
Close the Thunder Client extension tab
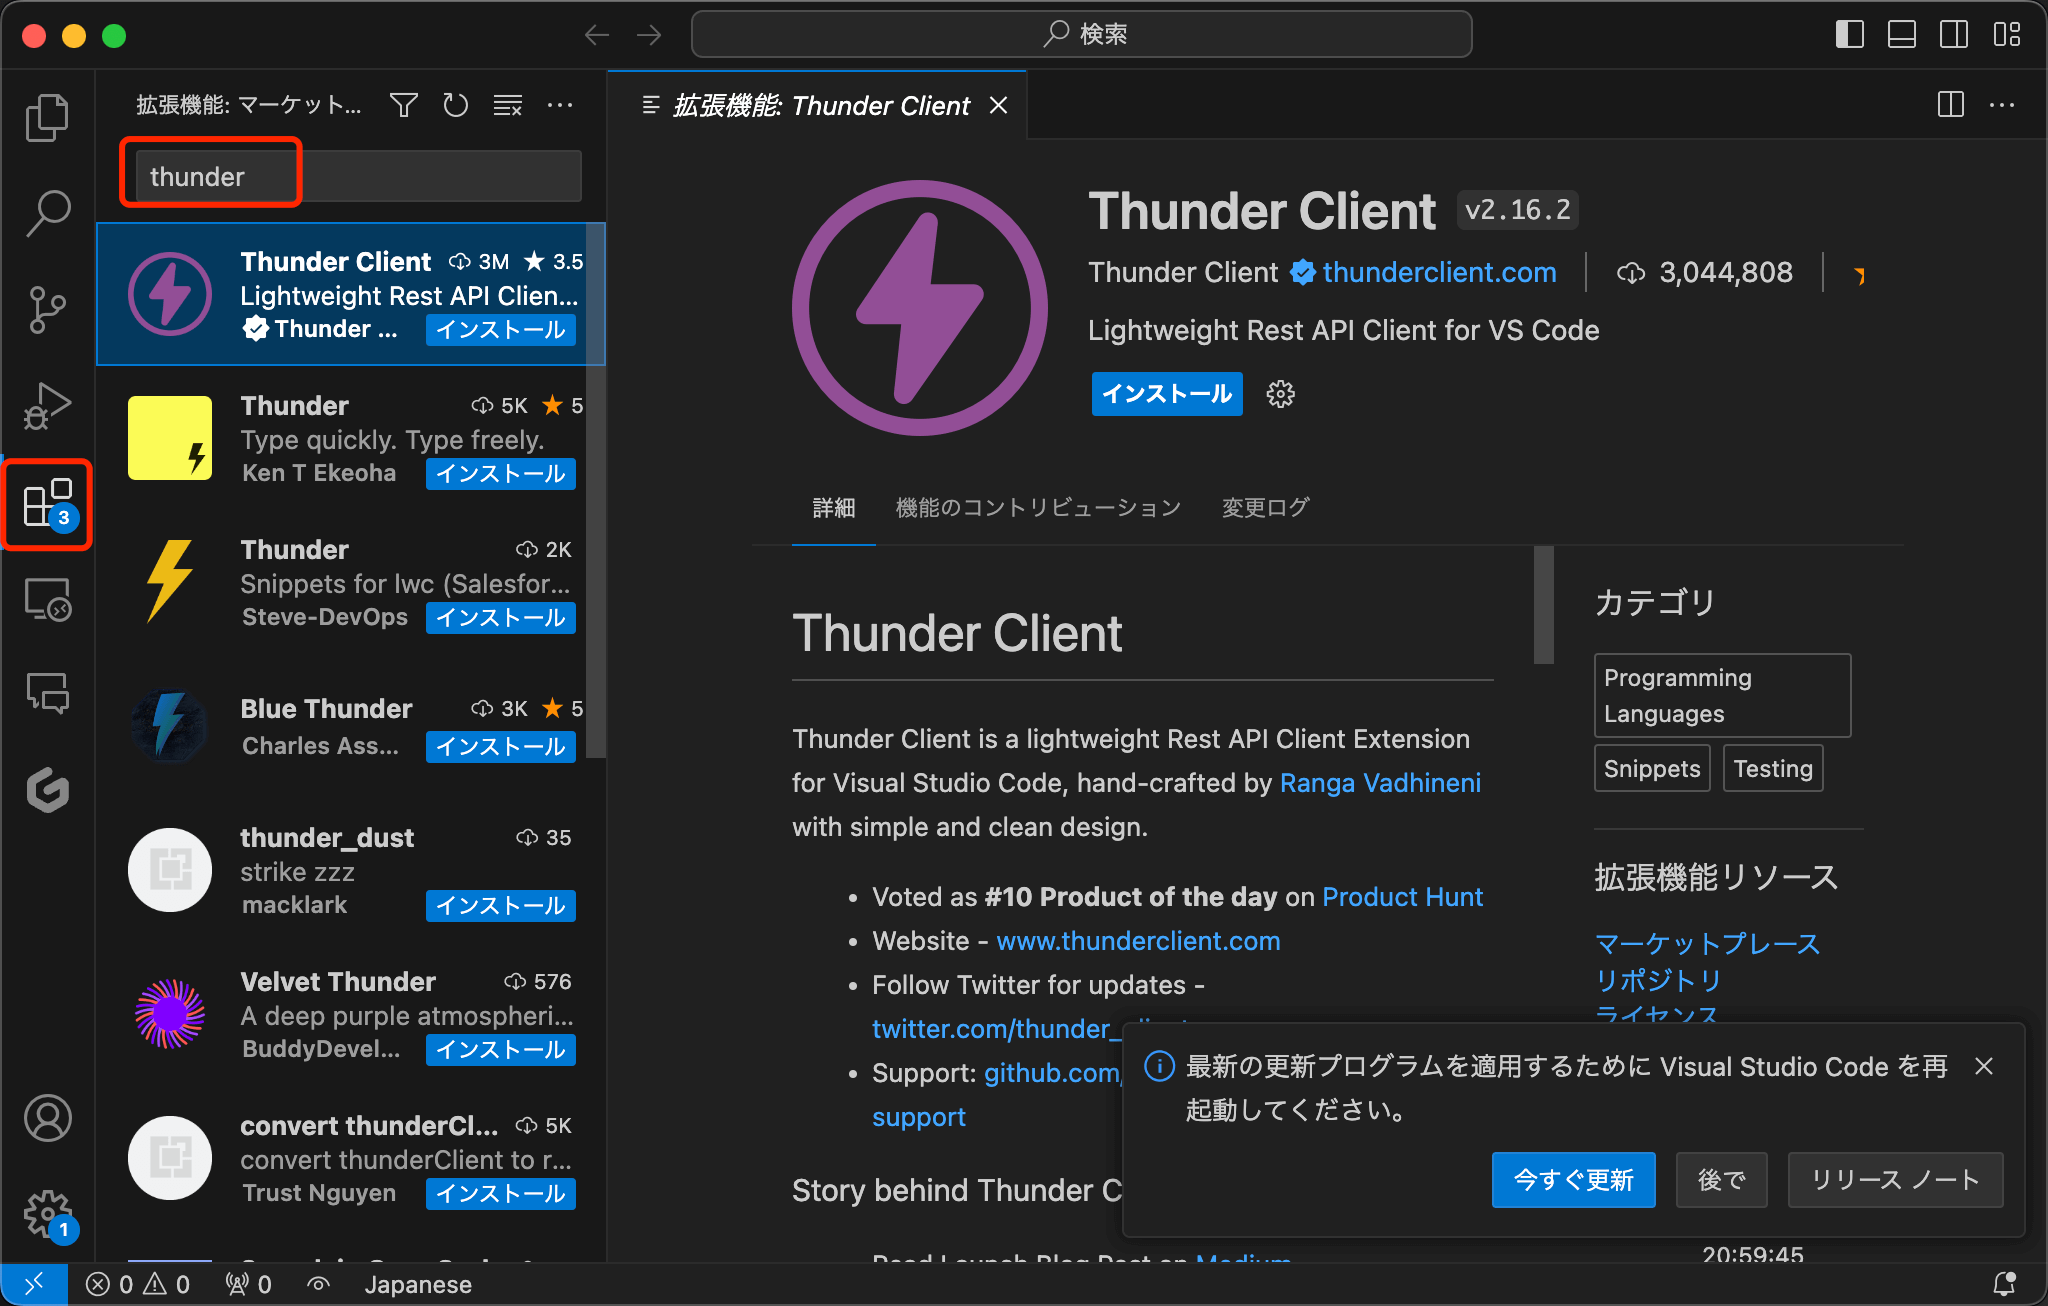pyautogui.click(x=998, y=106)
